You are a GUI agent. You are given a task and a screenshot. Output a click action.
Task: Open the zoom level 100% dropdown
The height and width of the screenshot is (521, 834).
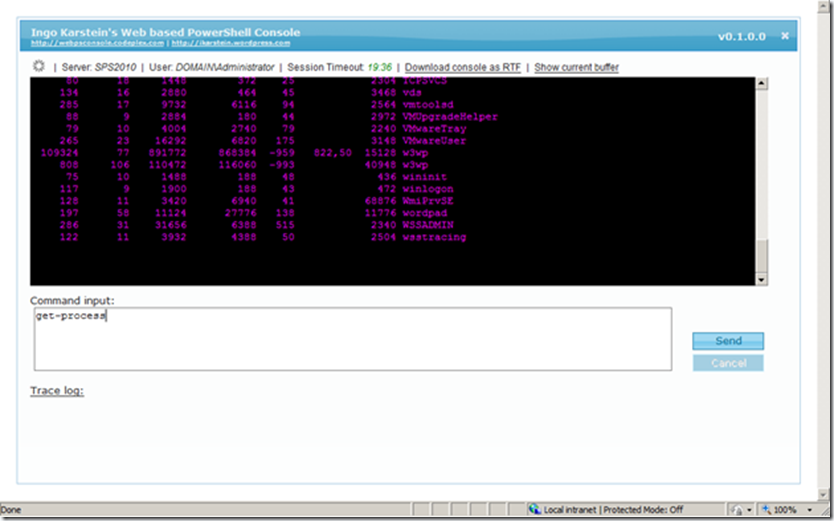click(810, 509)
